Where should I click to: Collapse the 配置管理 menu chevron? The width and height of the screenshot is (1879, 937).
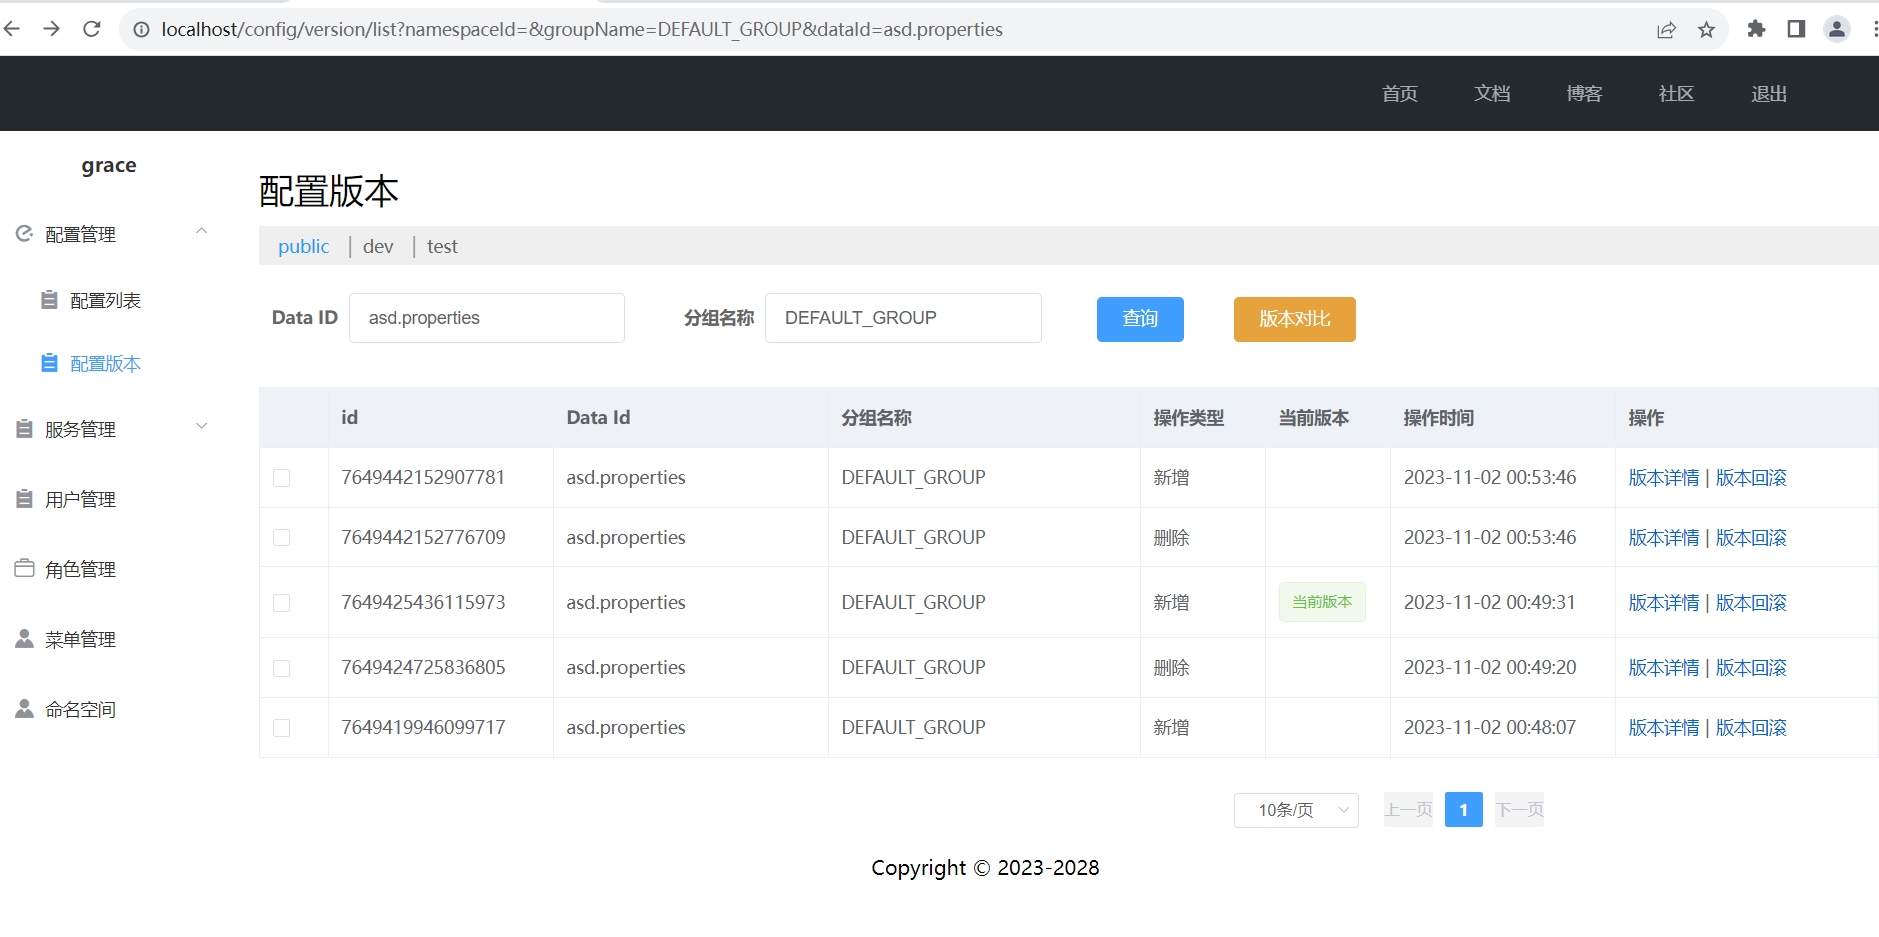coord(201,231)
